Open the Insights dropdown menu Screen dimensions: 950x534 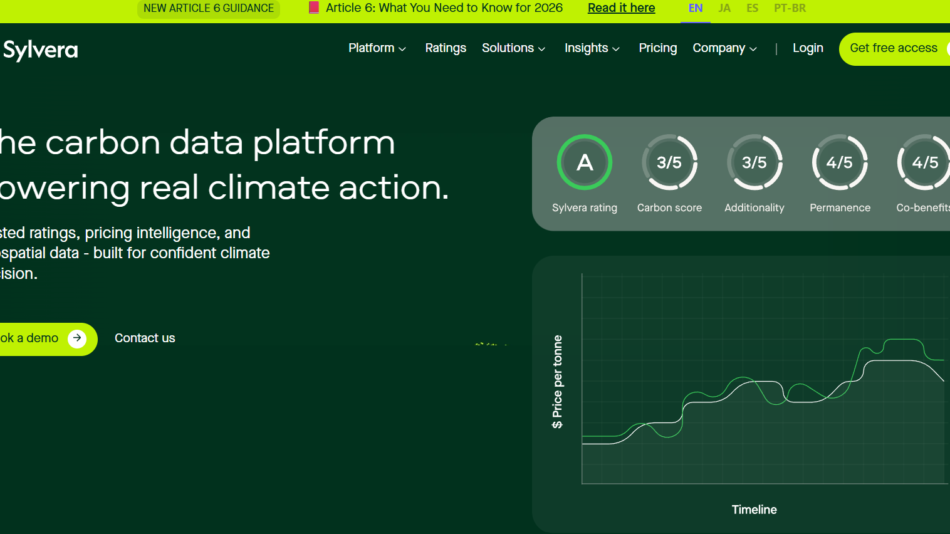click(x=592, y=48)
